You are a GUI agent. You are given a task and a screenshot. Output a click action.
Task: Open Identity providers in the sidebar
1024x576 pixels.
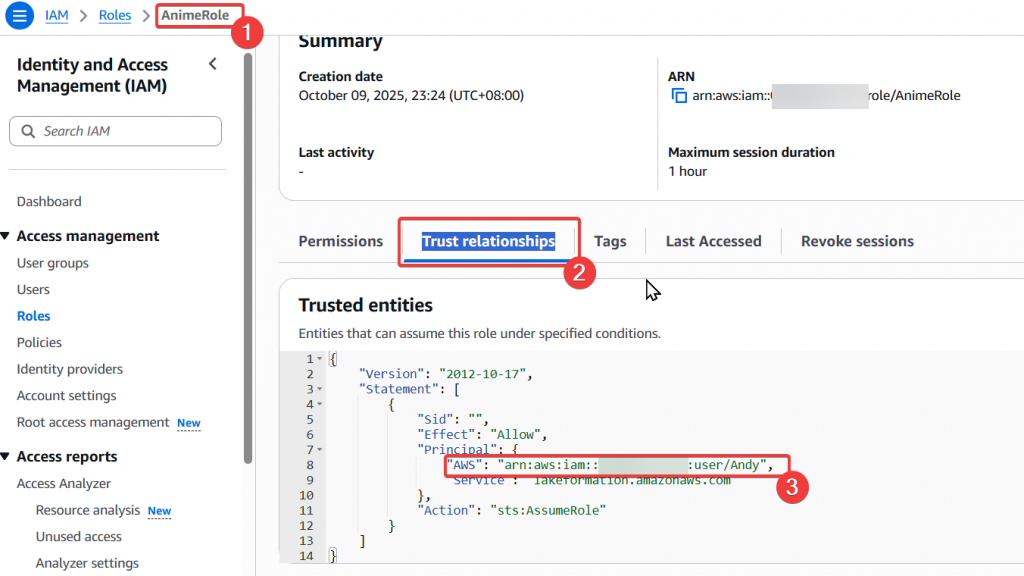(x=70, y=369)
